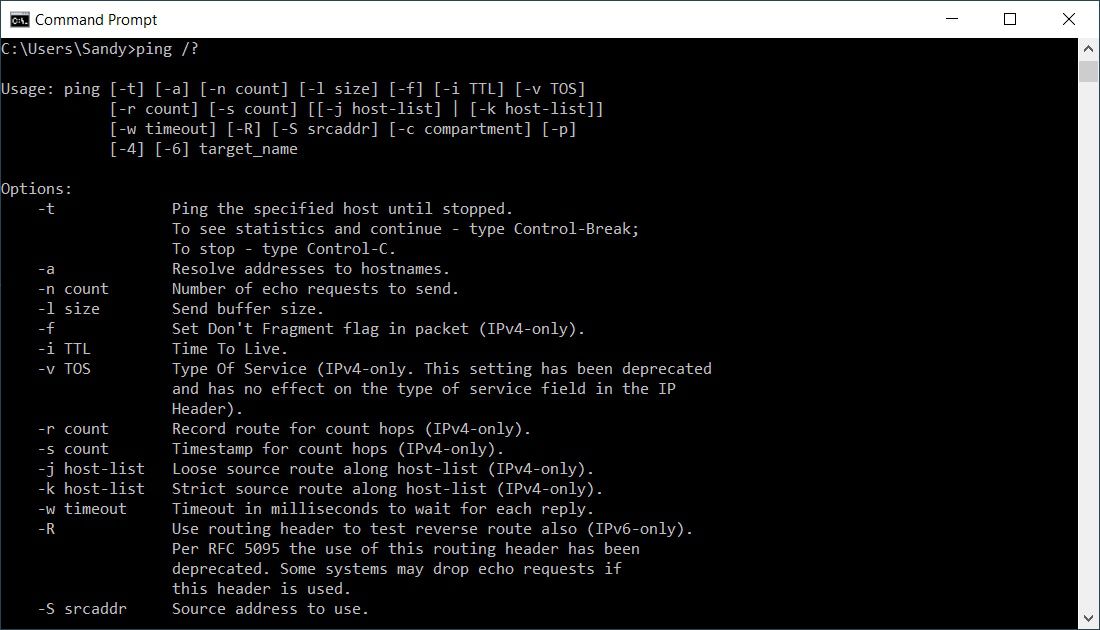The width and height of the screenshot is (1100, 630).
Task: Close the Command Prompt window
Action: 1065,19
